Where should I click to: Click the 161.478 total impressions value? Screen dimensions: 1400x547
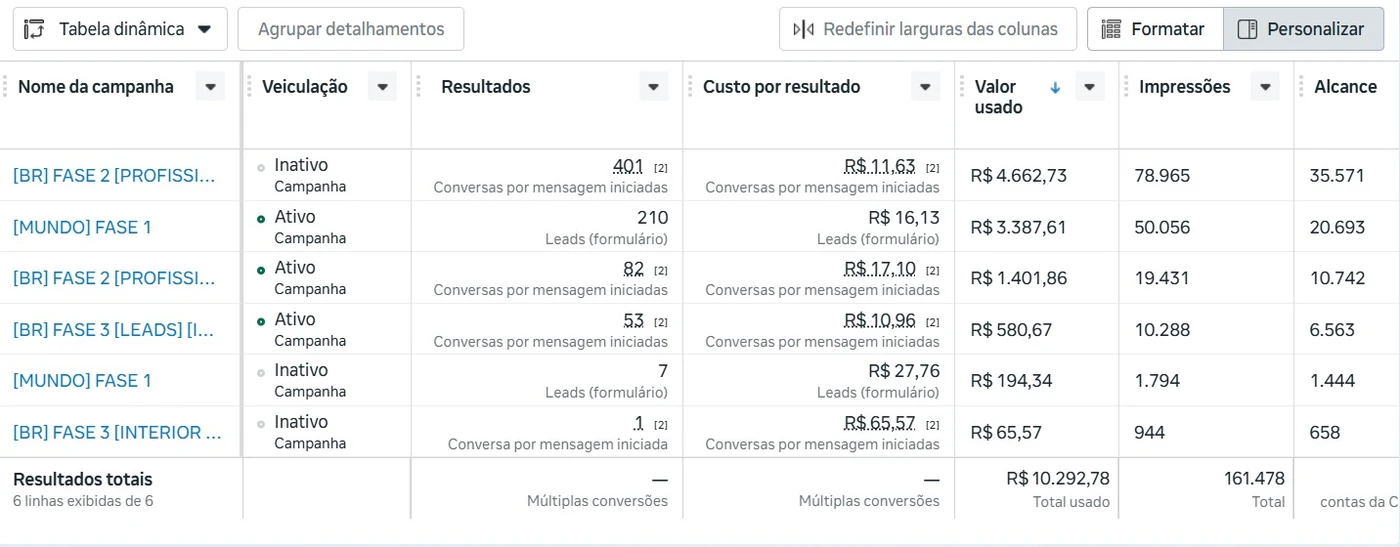coord(1254,479)
